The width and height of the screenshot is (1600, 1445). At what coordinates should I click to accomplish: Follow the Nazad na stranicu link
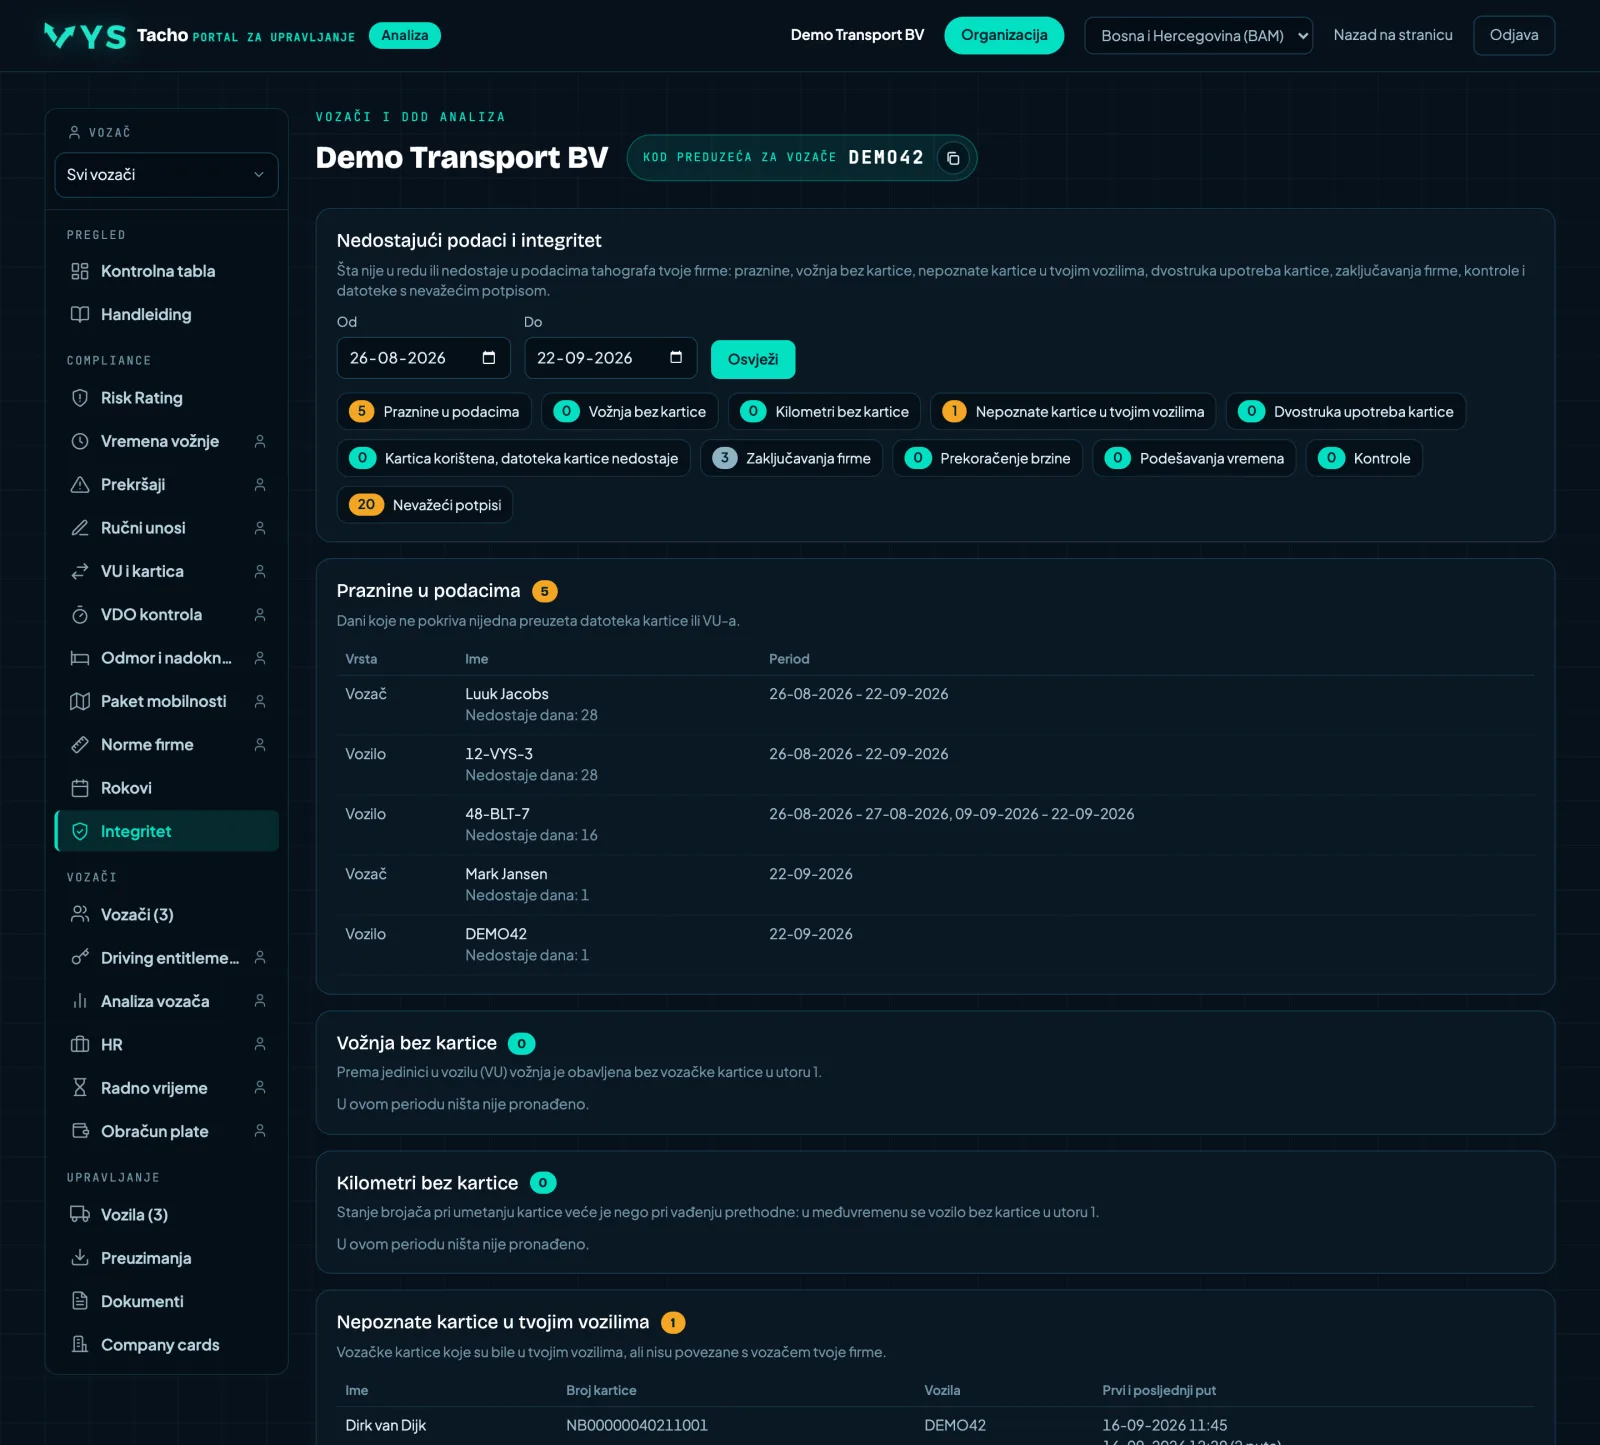[1393, 35]
